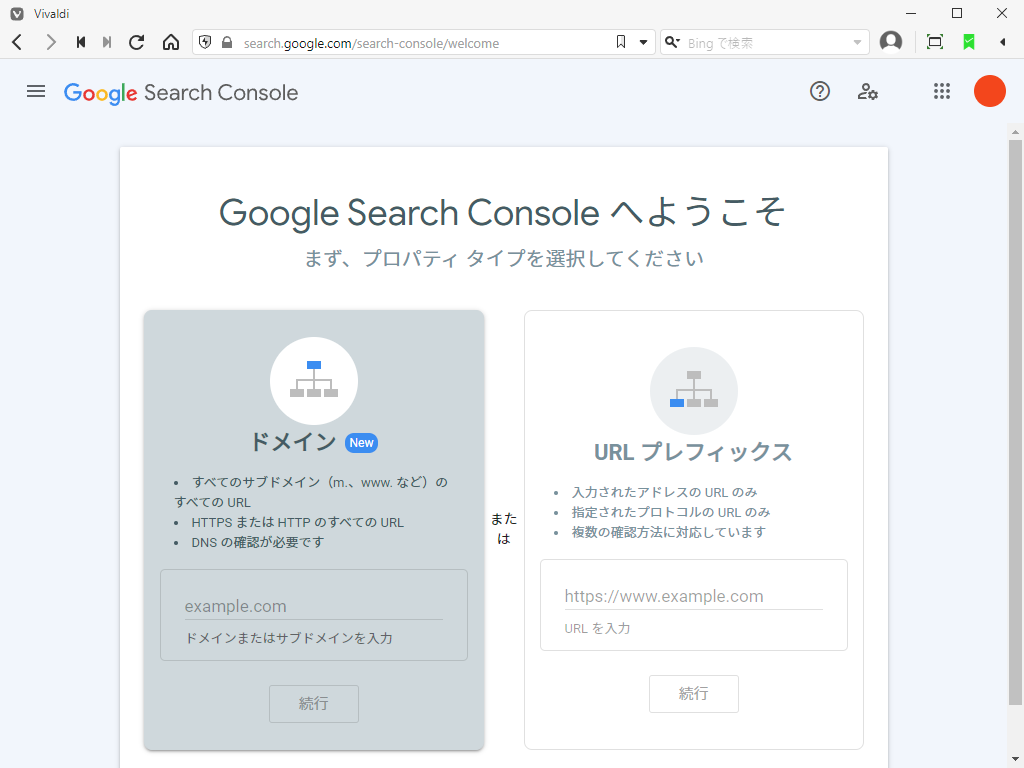Click text 複数の確認方法に対応しています
1024x768 pixels.
point(669,532)
